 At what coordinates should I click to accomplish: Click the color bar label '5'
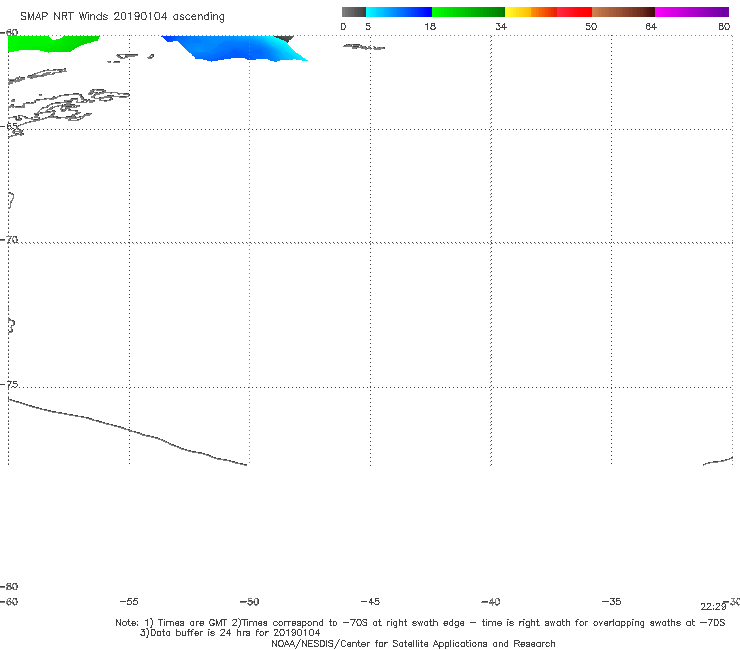(368, 26)
